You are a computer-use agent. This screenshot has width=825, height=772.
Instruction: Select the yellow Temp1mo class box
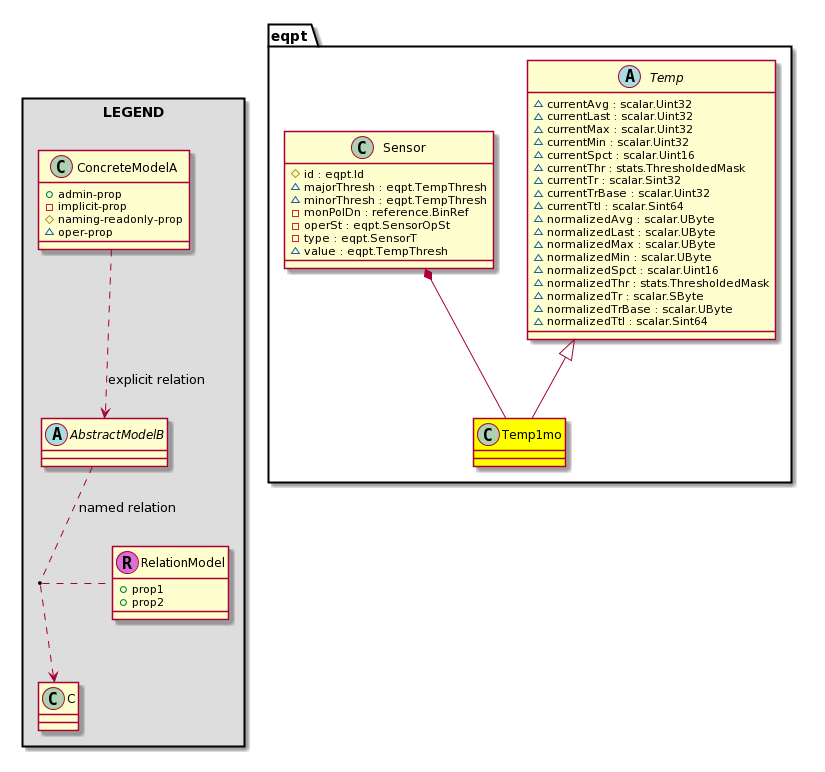point(519,442)
